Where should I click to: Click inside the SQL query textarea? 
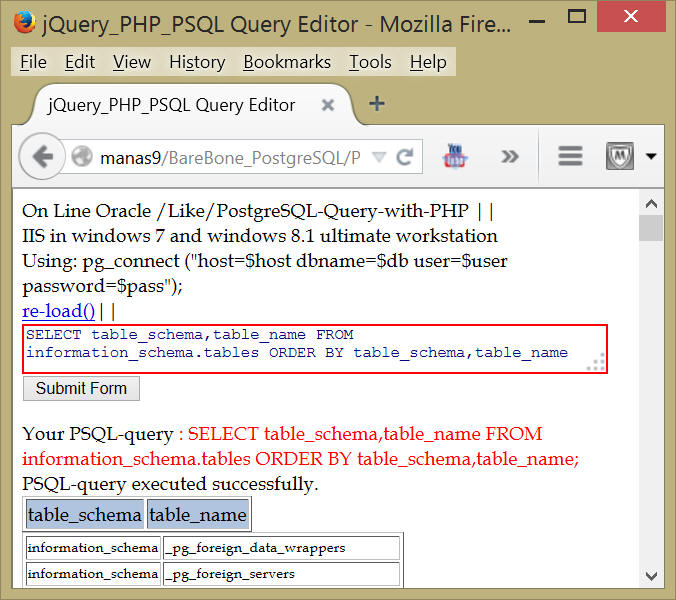tap(315, 349)
